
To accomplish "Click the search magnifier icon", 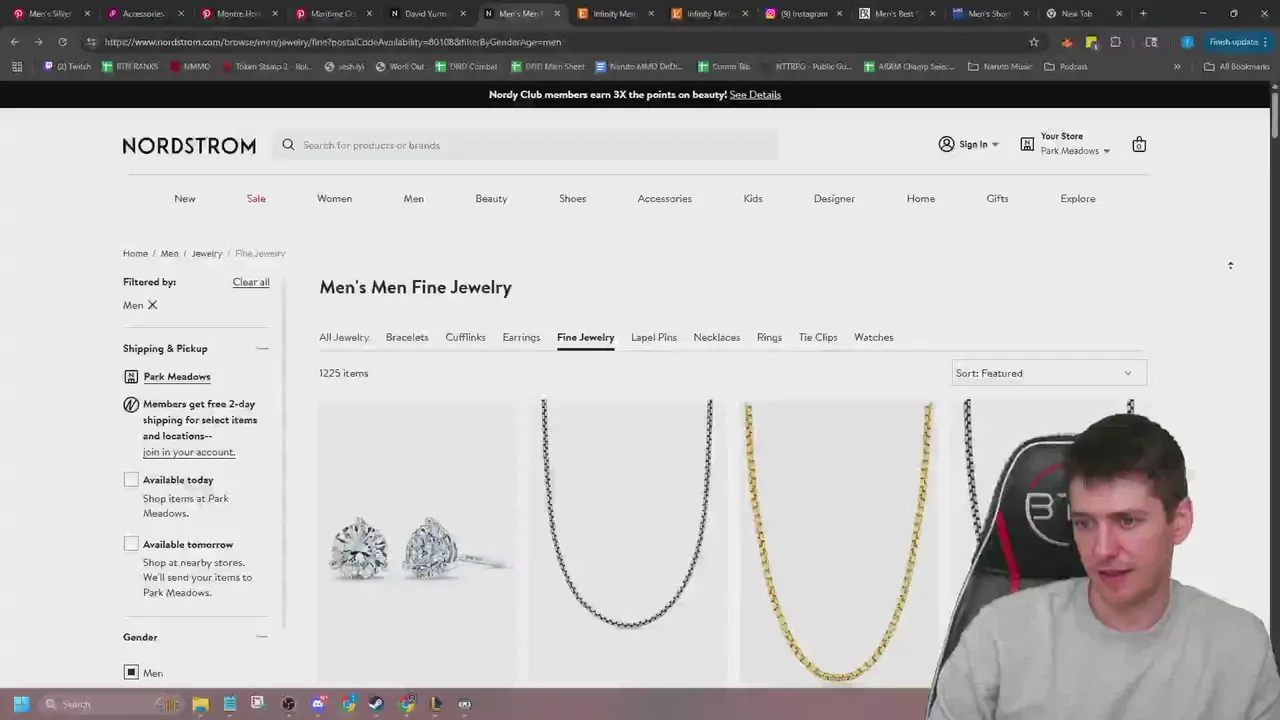I will click(288, 145).
